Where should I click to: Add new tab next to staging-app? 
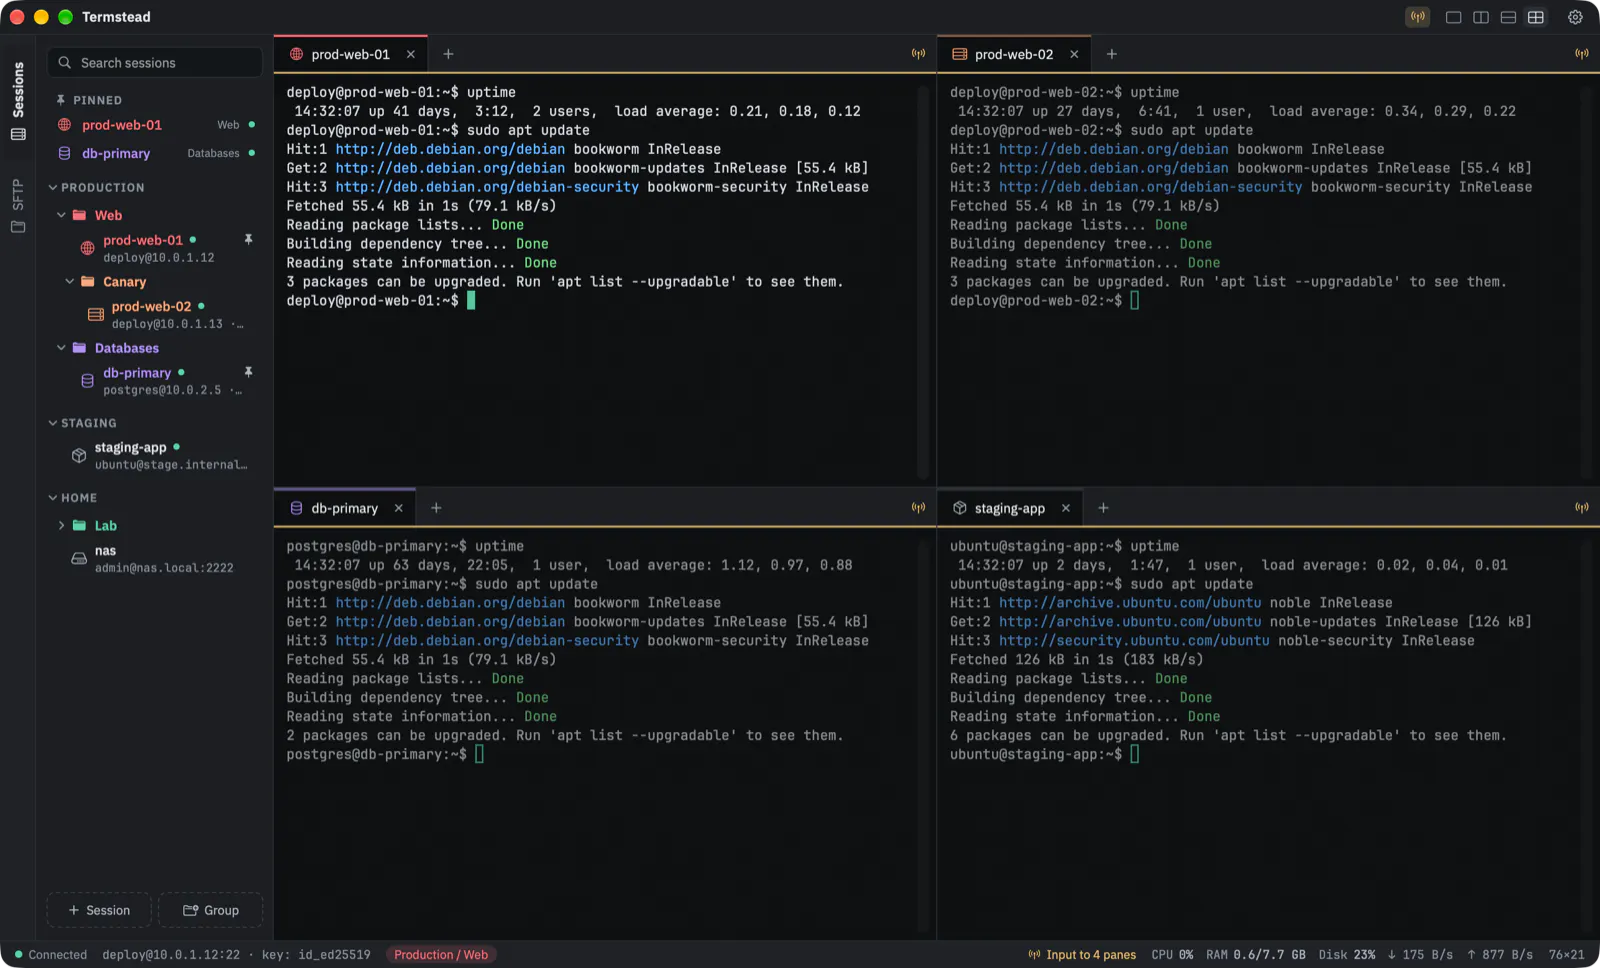pos(1103,508)
